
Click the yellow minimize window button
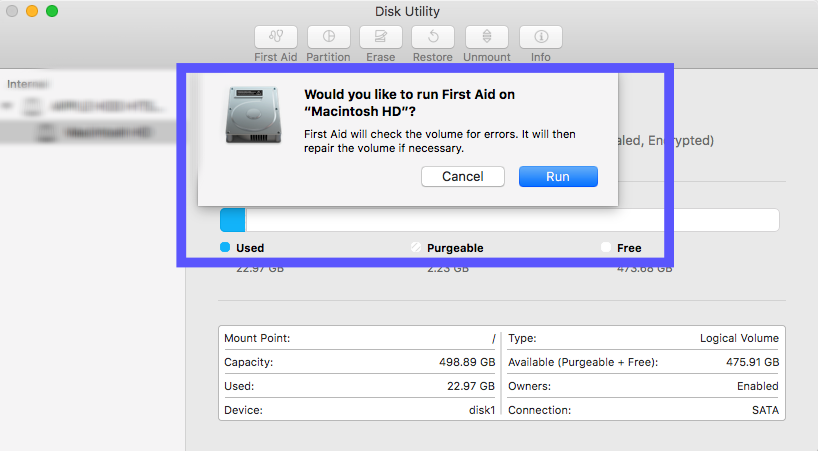(x=32, y=11)
